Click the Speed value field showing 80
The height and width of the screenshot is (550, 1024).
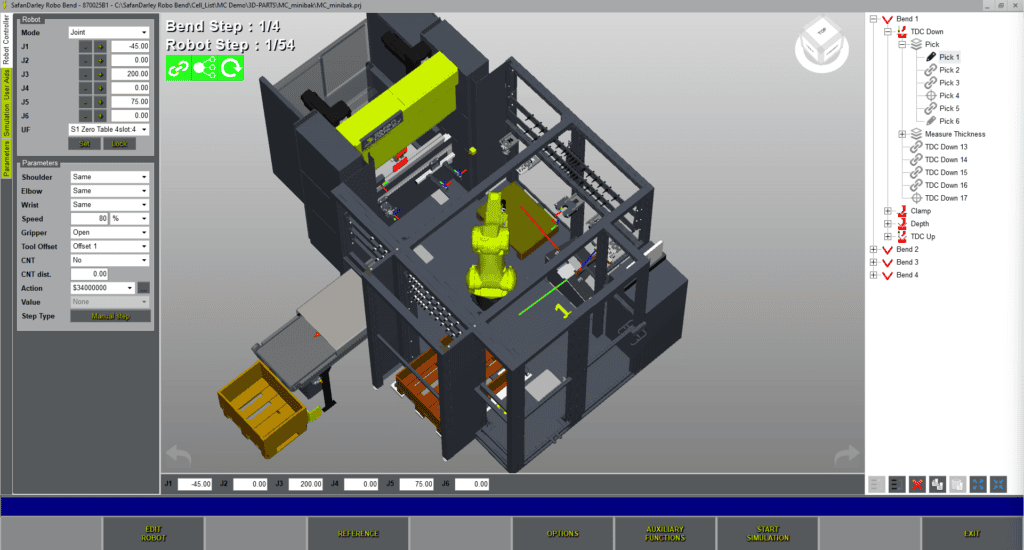tap(89, 219)
